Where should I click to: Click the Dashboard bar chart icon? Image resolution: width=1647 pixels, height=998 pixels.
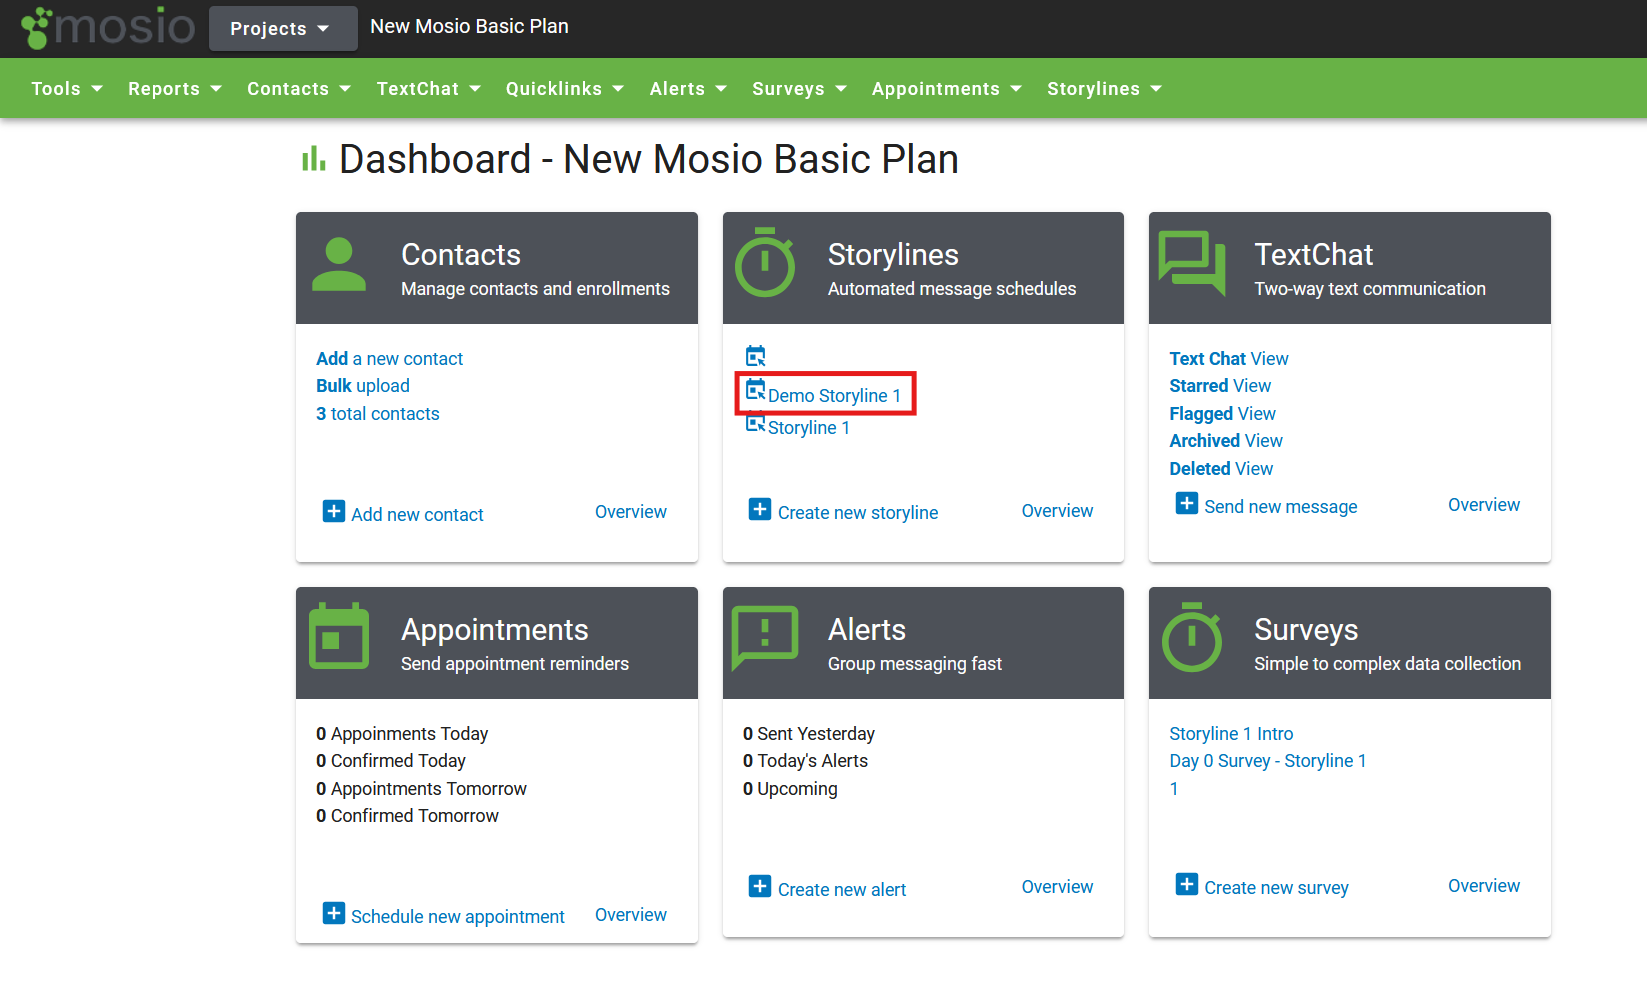314,158
